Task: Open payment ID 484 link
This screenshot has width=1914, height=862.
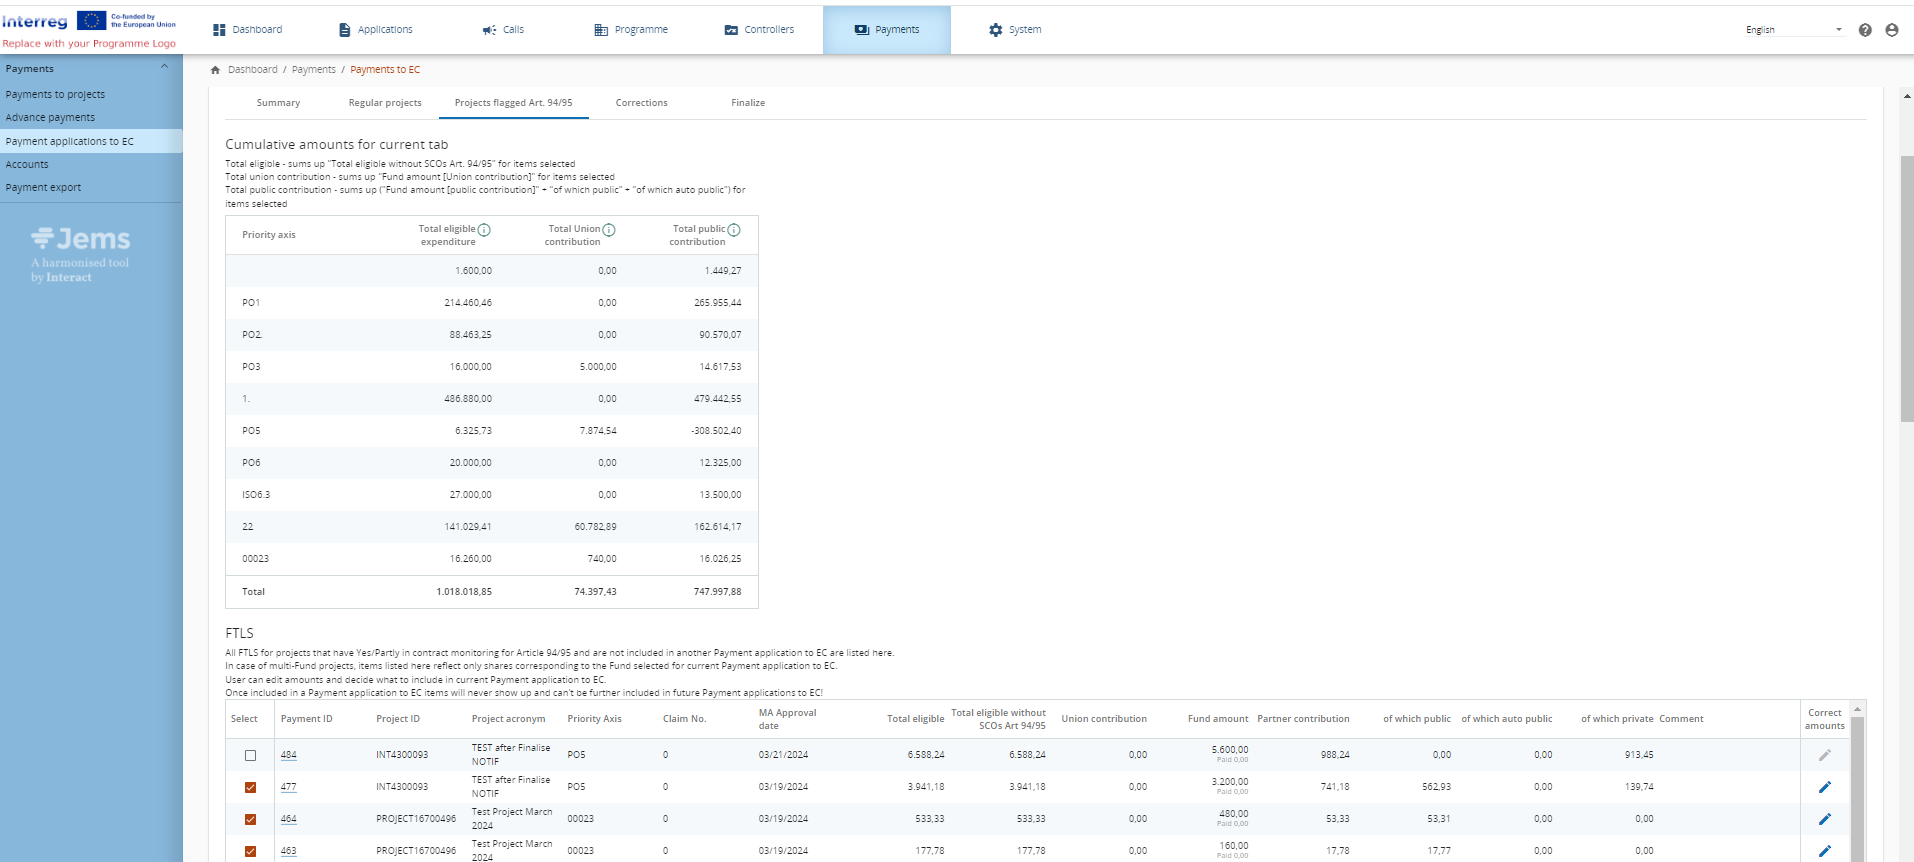Action: [x=289, y=755]
